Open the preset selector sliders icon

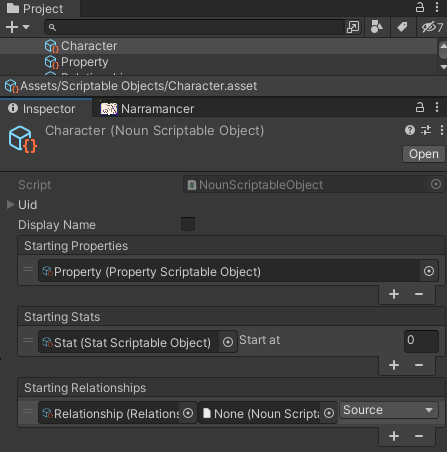(x=426, y=130)
